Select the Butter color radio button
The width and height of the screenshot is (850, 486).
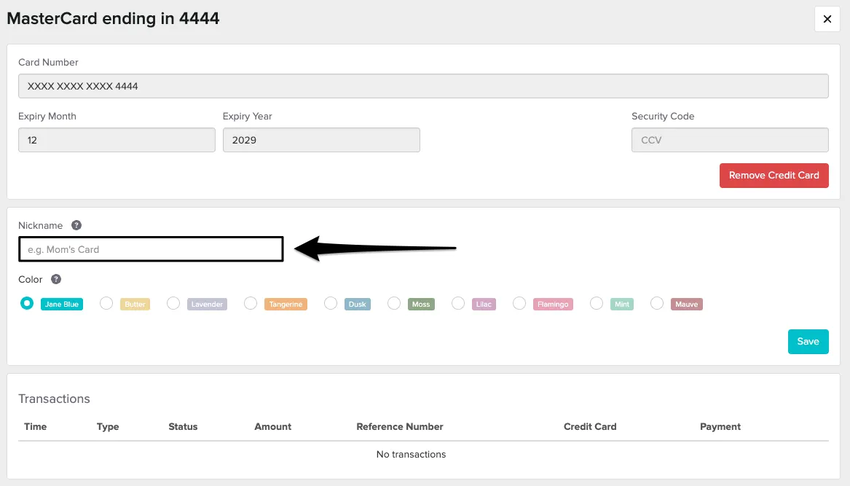[106, 303]
